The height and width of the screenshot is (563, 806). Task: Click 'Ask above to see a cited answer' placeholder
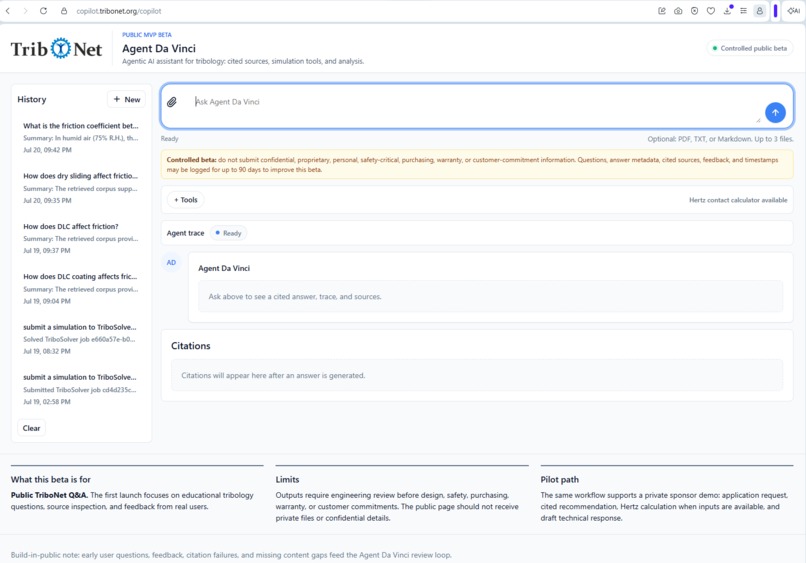pos(295,297)
